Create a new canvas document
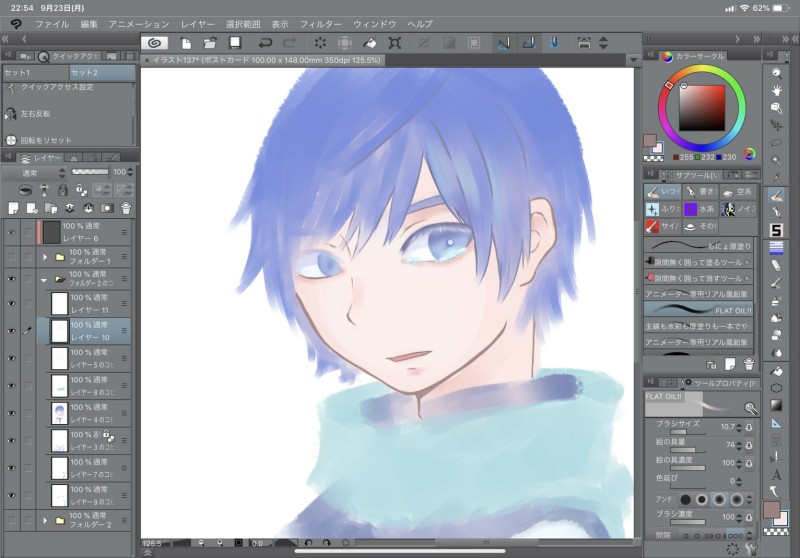Image resolution: width=800 pixels, height=558 pixels. click(186, 43)
